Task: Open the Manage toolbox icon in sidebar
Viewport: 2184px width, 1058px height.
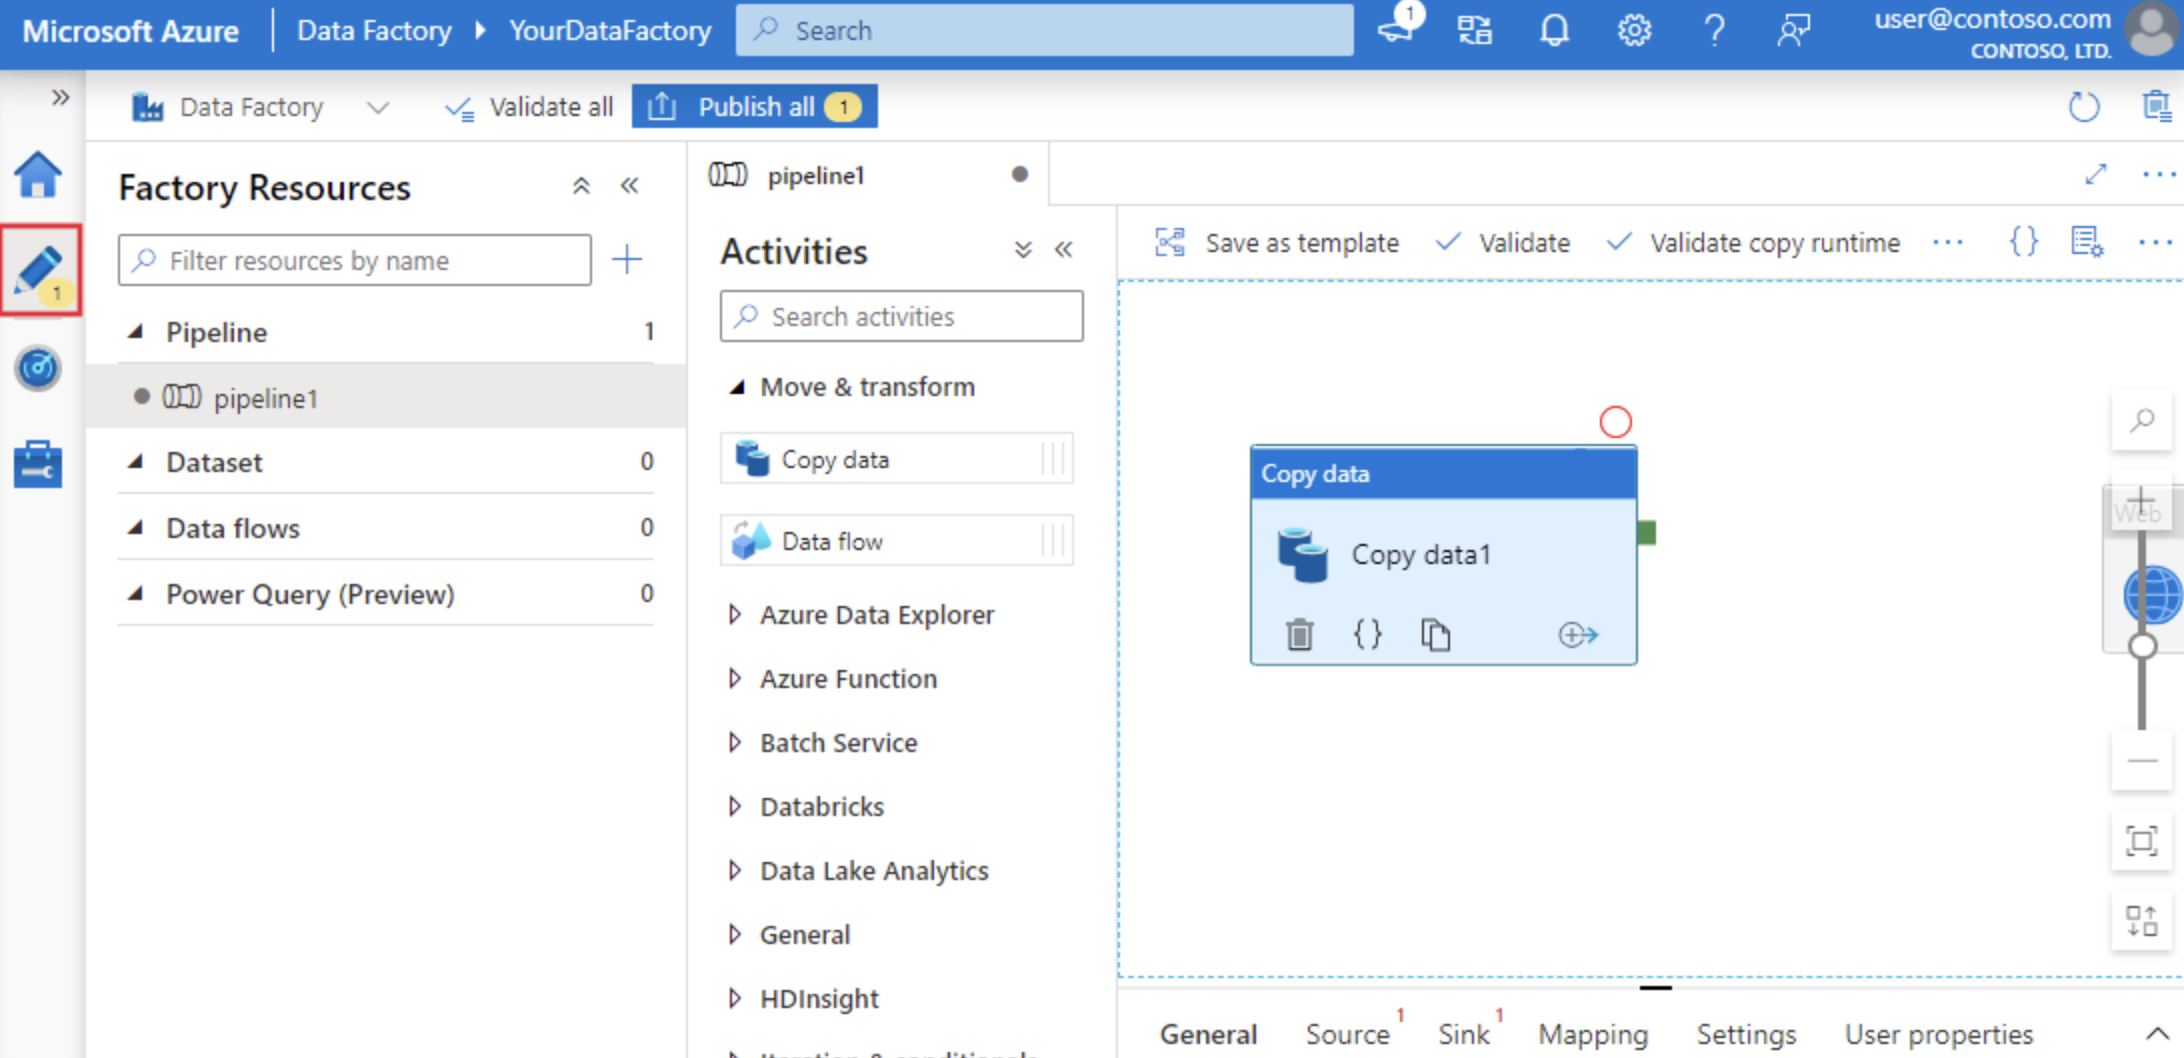Action: pyautogui.click(x=38, y=463)
